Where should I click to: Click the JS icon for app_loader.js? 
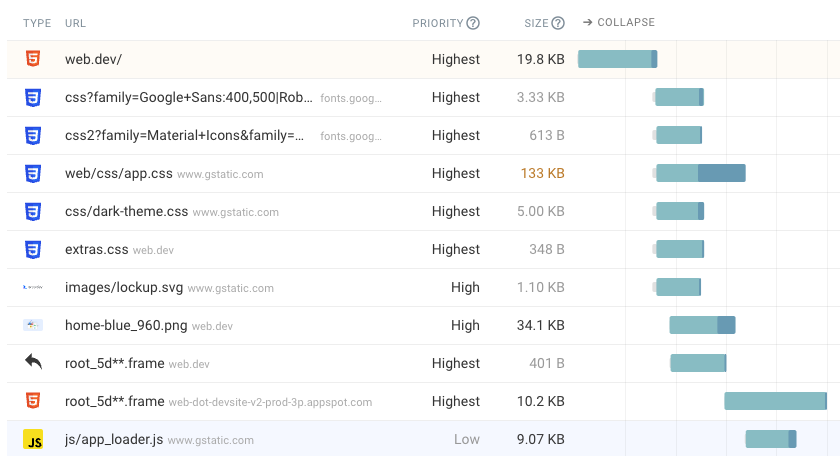pyautogui.click(x=33, y=439)
